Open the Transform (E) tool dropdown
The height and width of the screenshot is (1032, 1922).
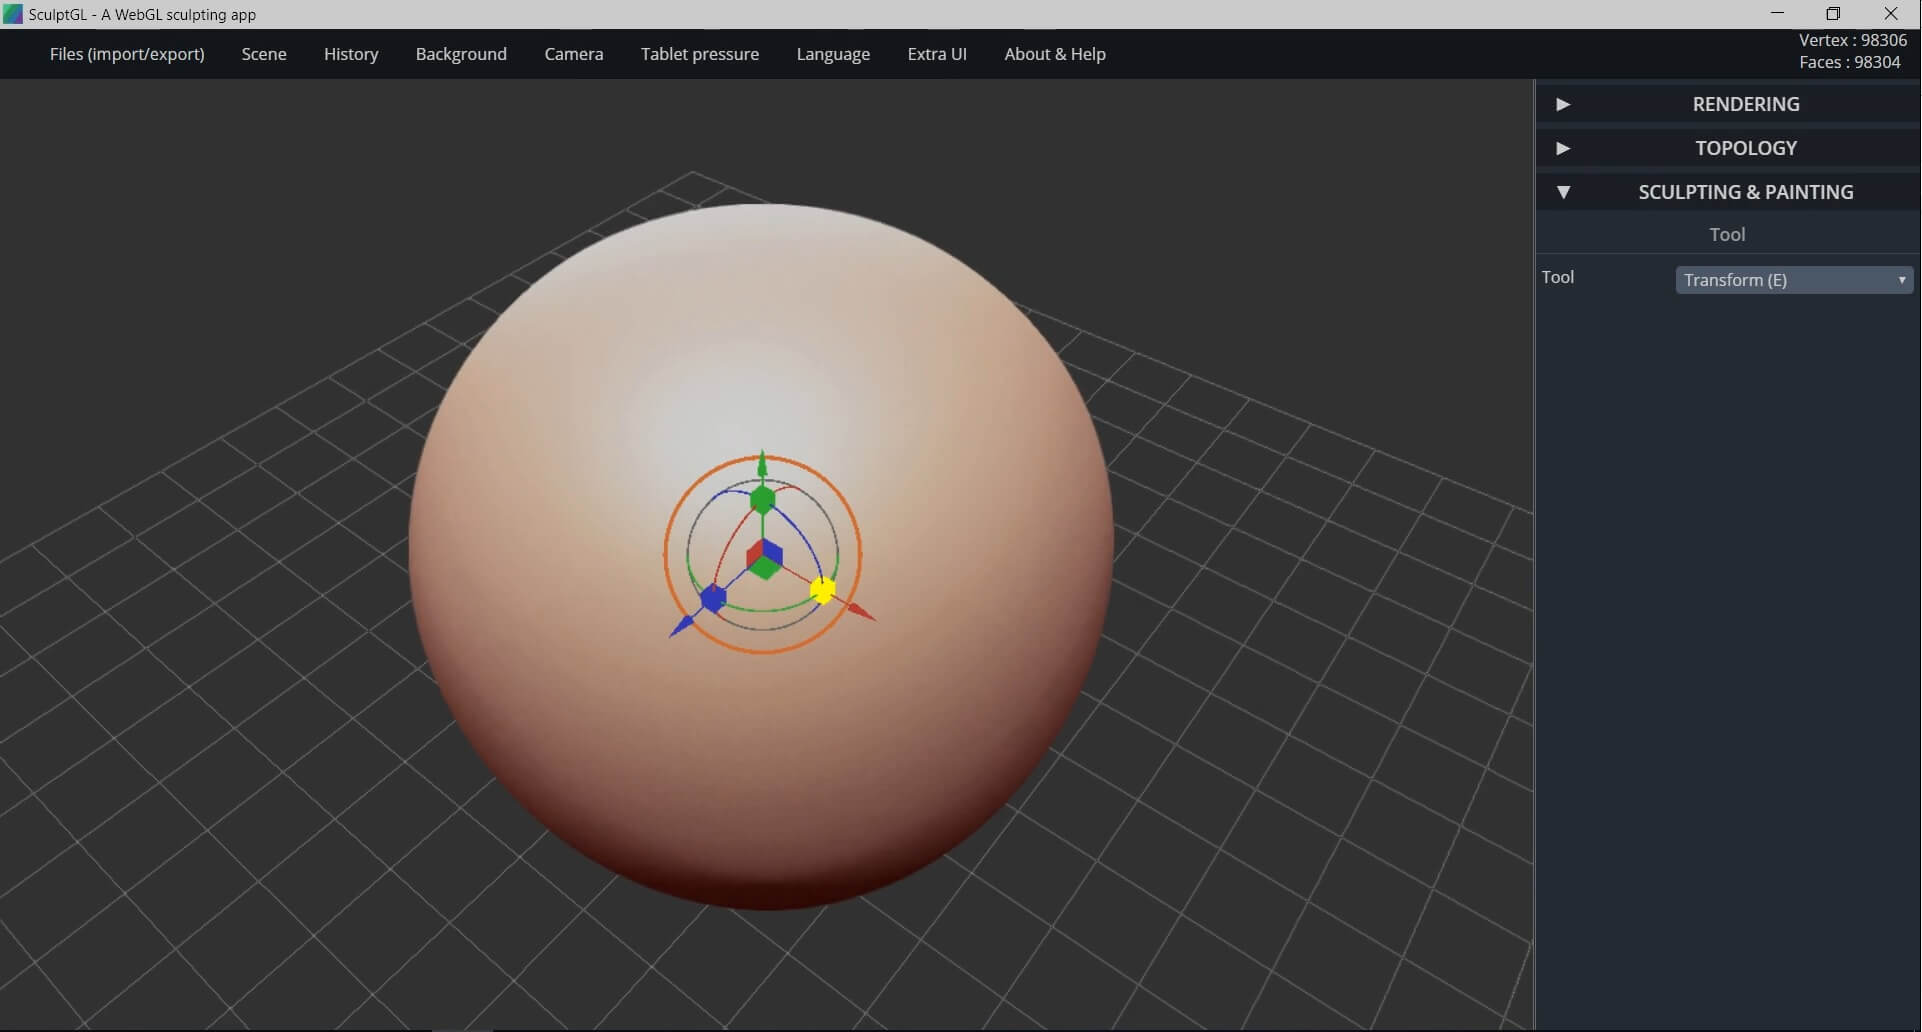(1794, 280)
